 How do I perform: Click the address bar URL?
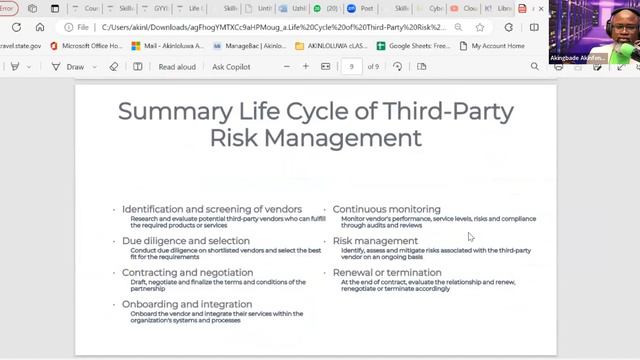[273, 27]
